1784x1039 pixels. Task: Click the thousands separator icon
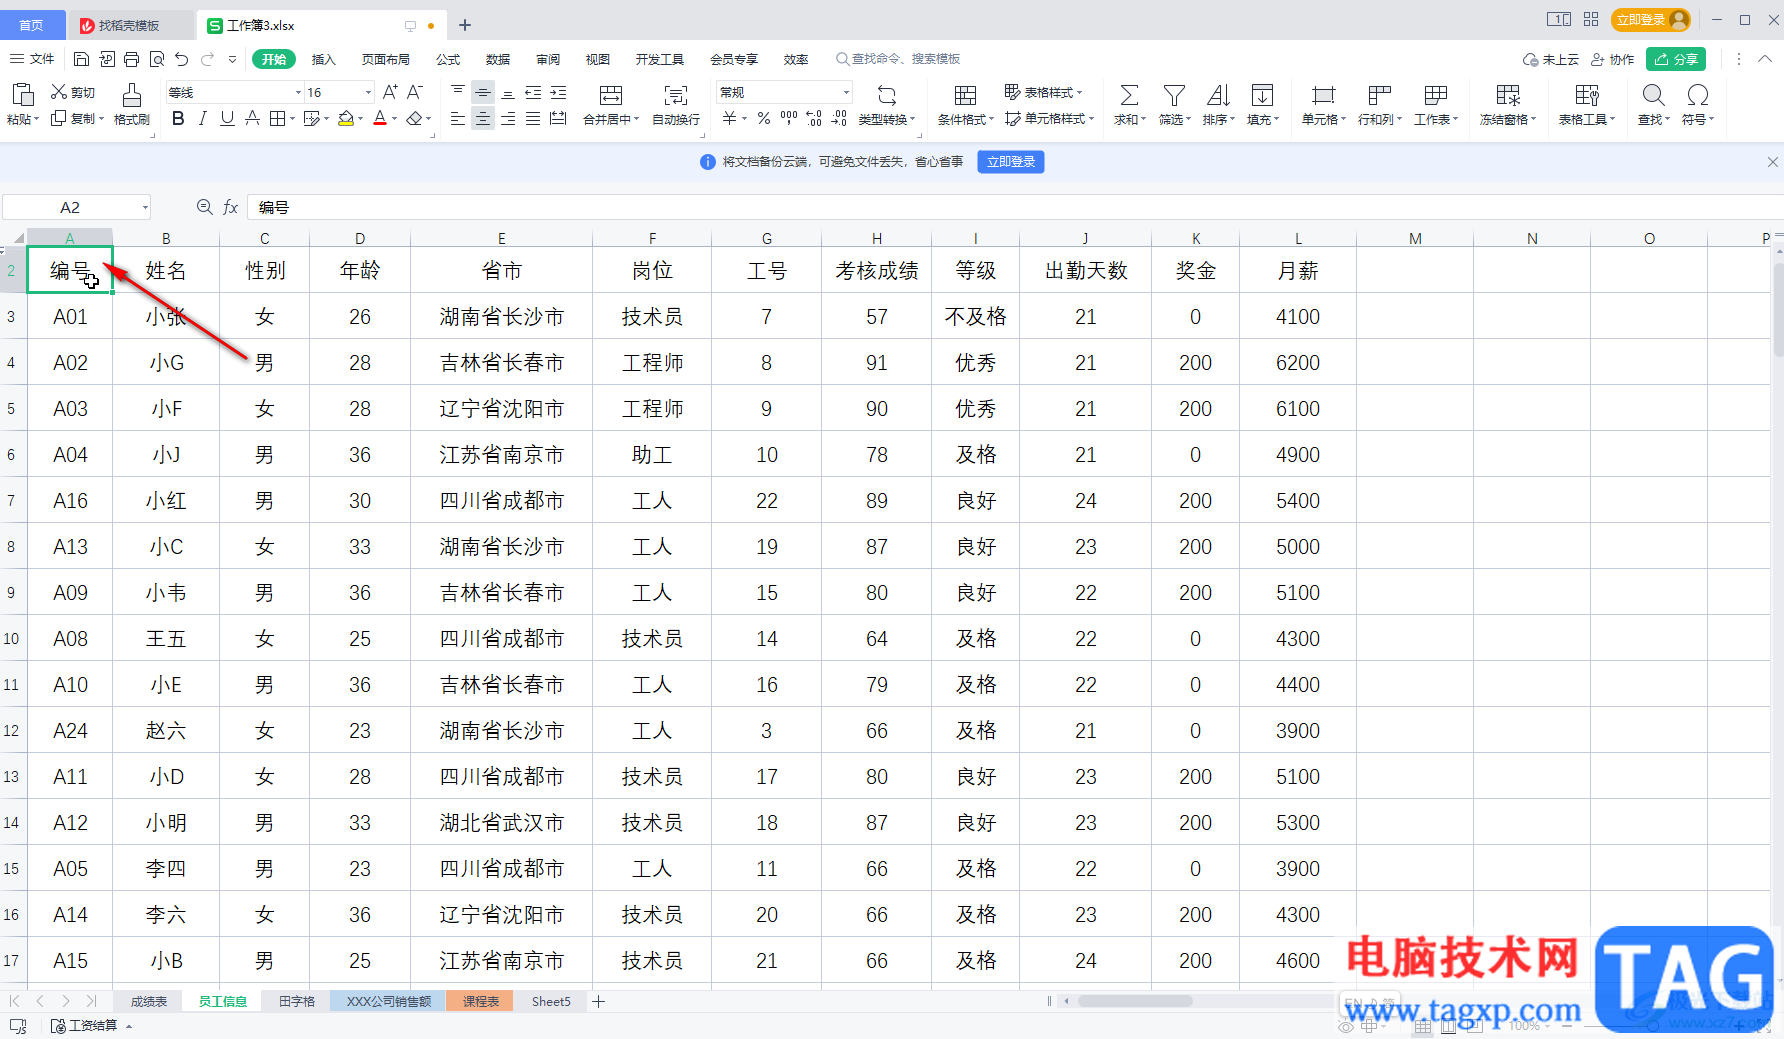(x=789, y=118)
